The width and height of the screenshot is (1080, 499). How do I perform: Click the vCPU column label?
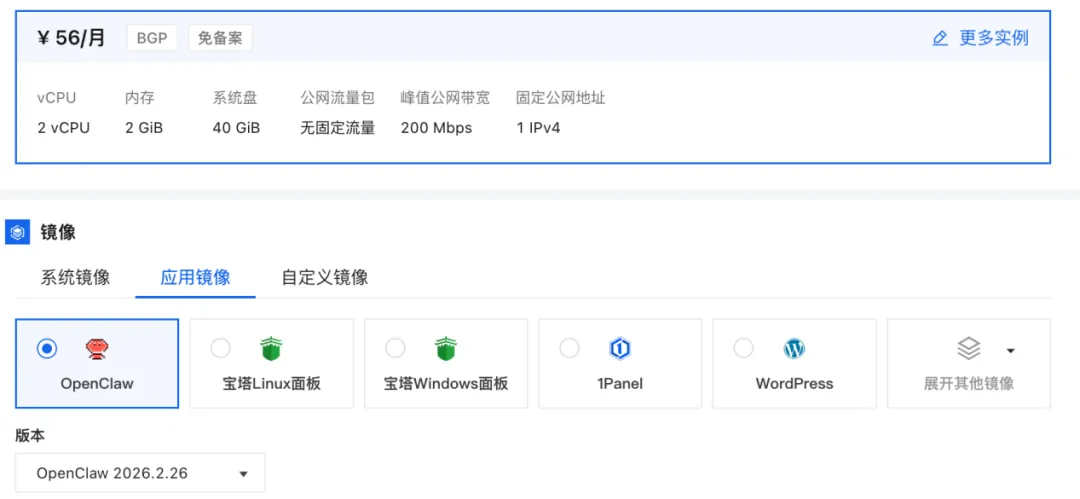(56, 98)
